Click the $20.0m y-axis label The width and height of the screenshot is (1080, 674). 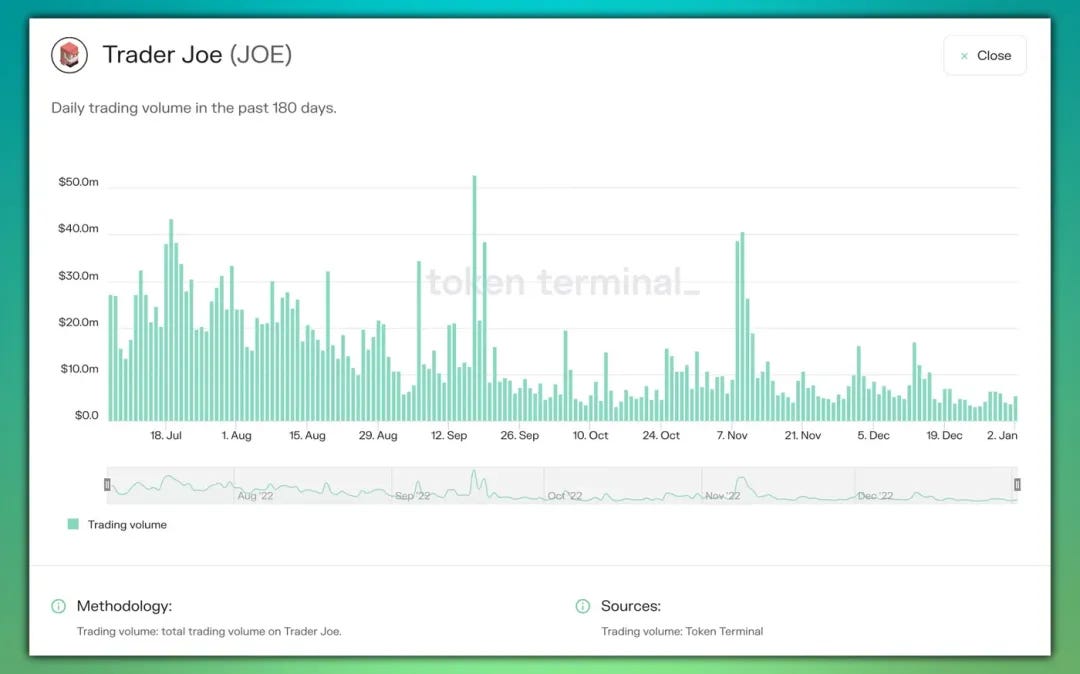tap(79, 322)
